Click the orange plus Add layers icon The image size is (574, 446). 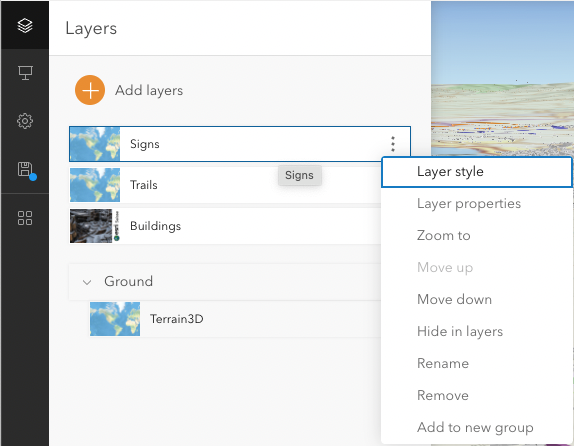pos(90,90)
